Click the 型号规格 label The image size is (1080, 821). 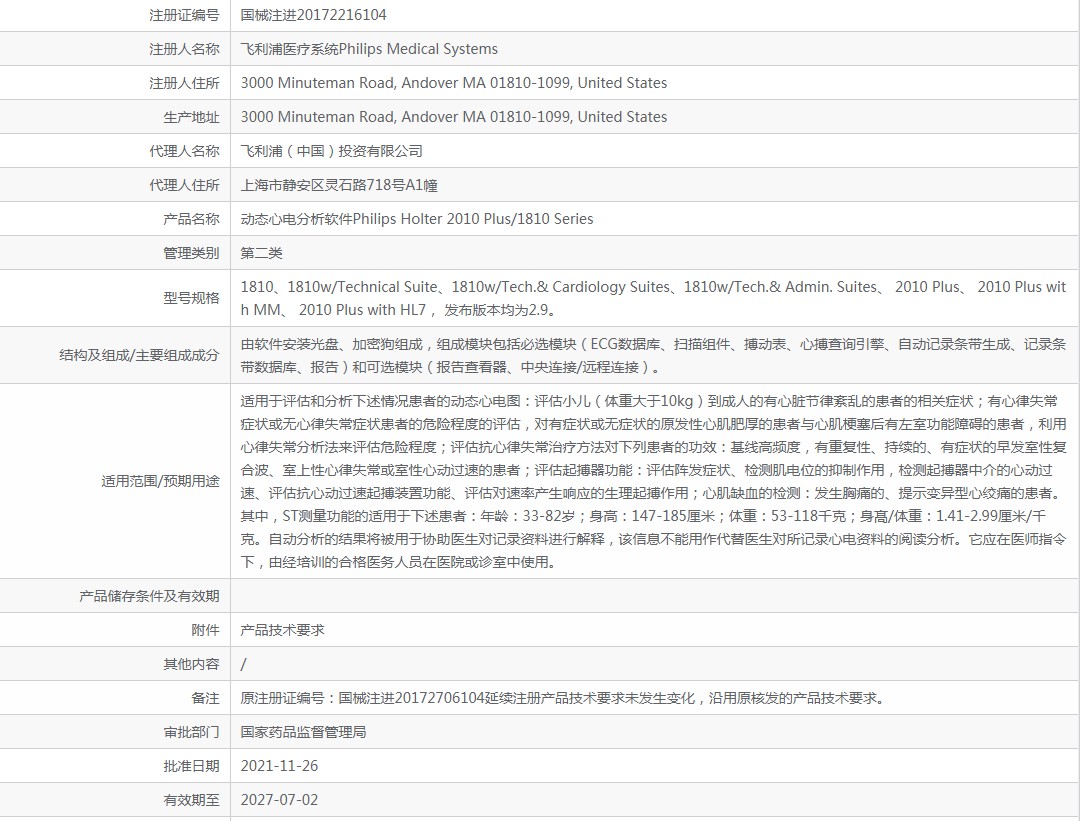click(x=191, y=298)
